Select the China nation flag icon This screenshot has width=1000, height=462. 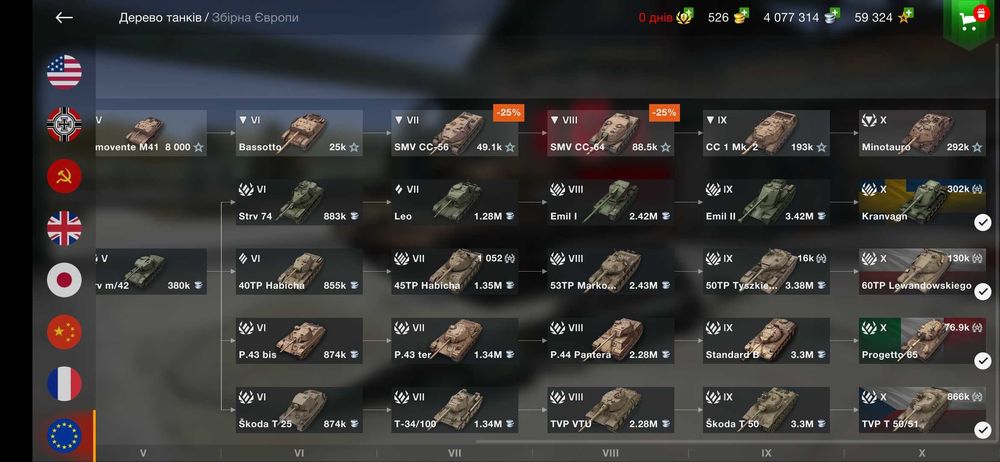tap(64, 332)
